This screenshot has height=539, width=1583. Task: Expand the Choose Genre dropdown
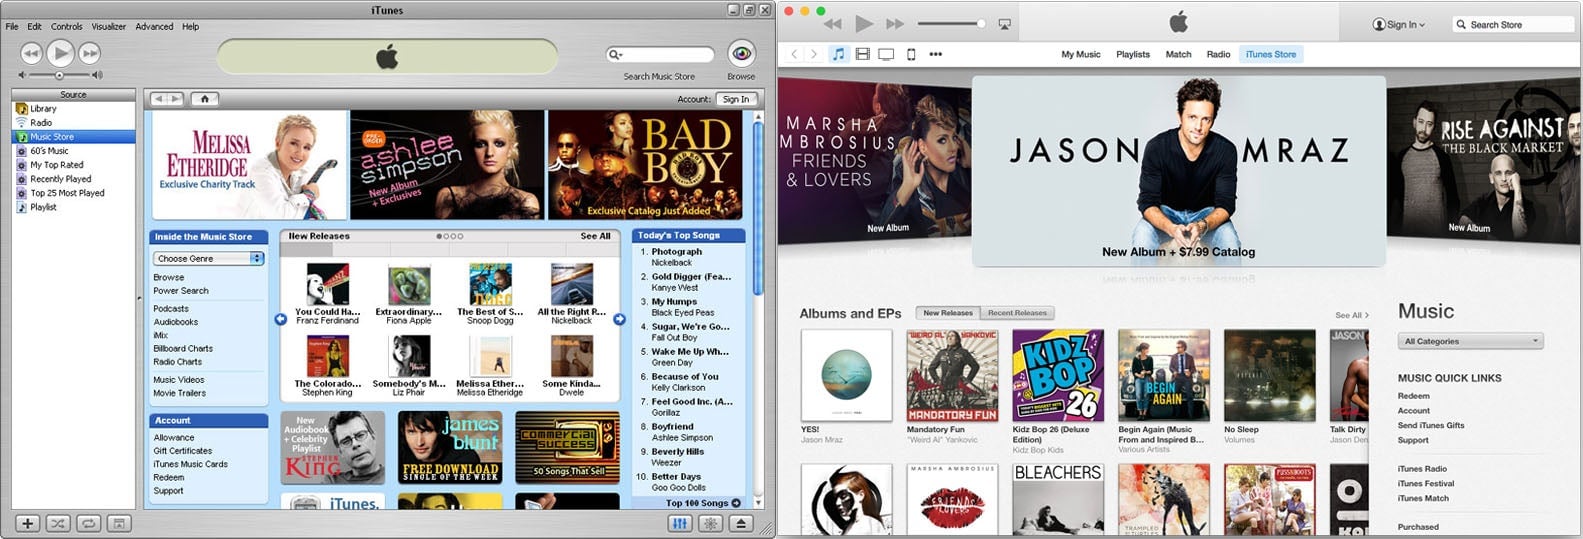coord(208,258)
